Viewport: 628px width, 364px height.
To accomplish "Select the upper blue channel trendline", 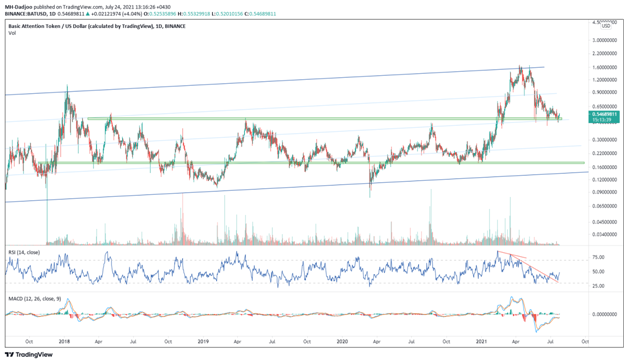I will click(275, 81).
